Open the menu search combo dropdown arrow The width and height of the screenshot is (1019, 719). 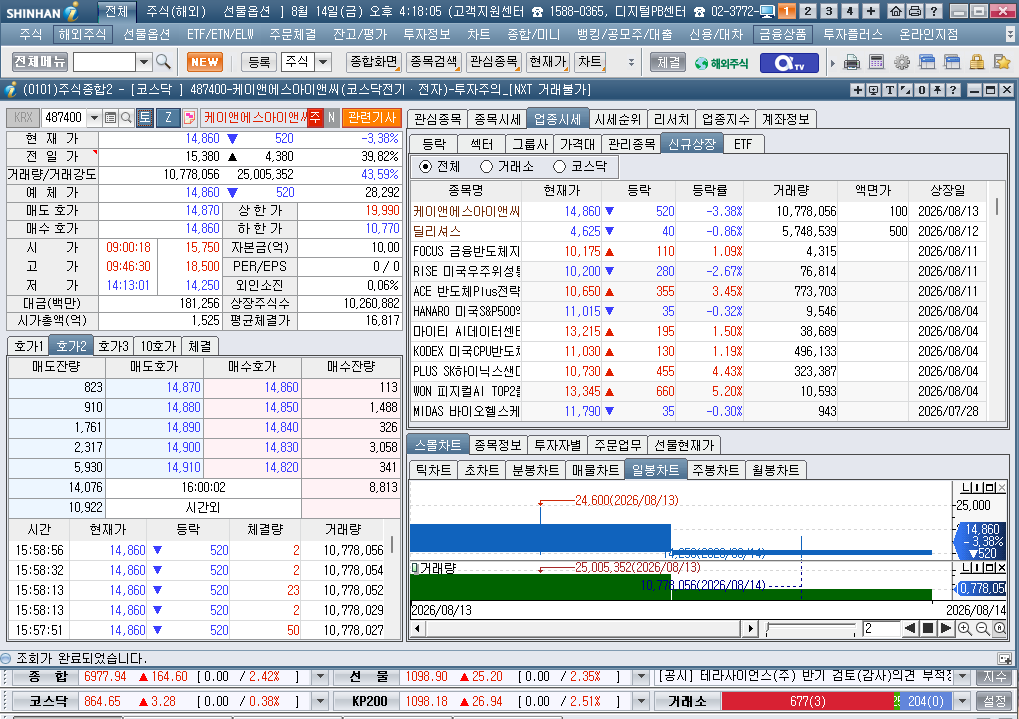[x=144, y=62]
